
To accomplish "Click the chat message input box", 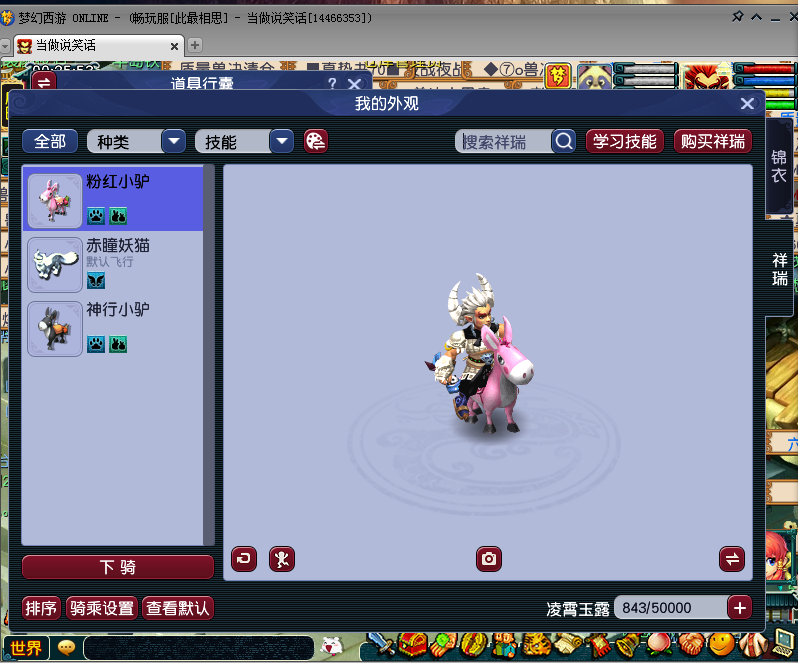I will click(x=198, y=648).
